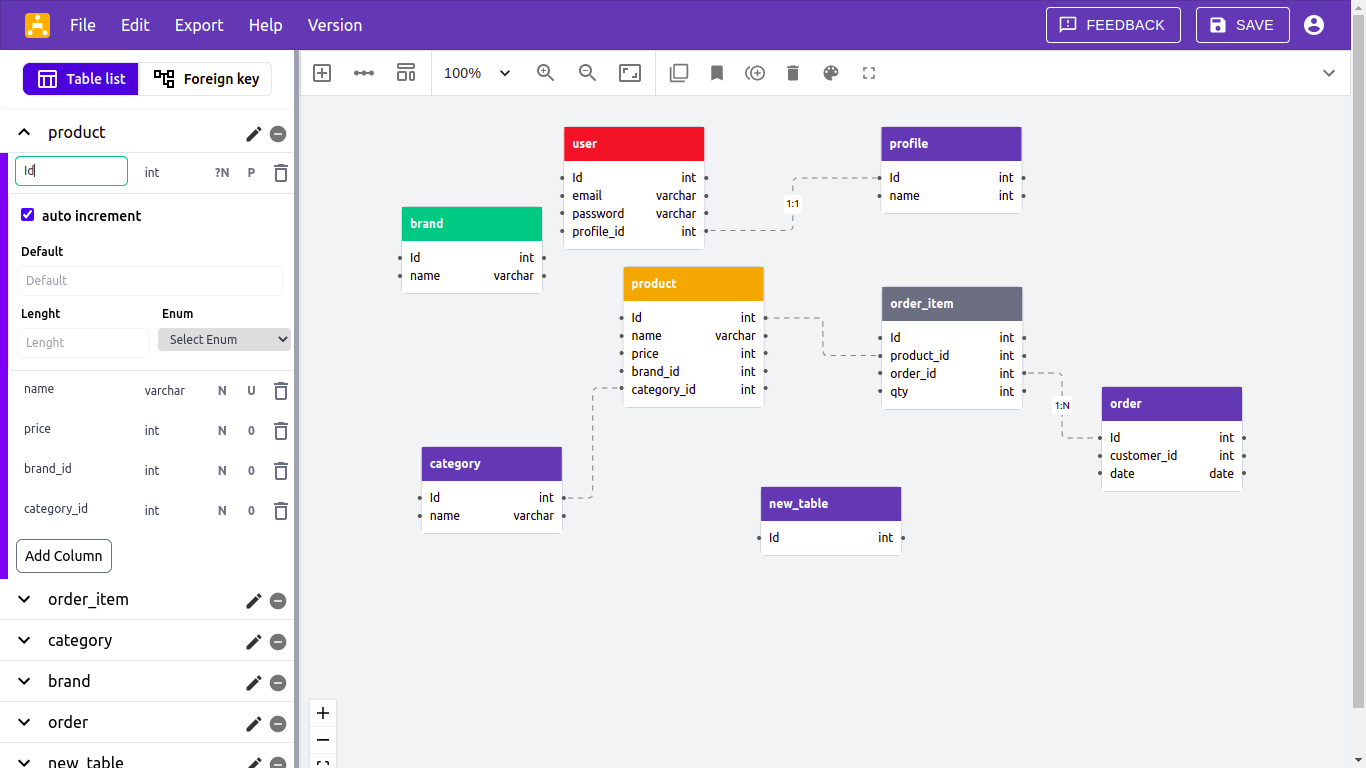Toggle nullable N on name column
The width and height of the screenshot is (1366, 768).
coord(222,391)
